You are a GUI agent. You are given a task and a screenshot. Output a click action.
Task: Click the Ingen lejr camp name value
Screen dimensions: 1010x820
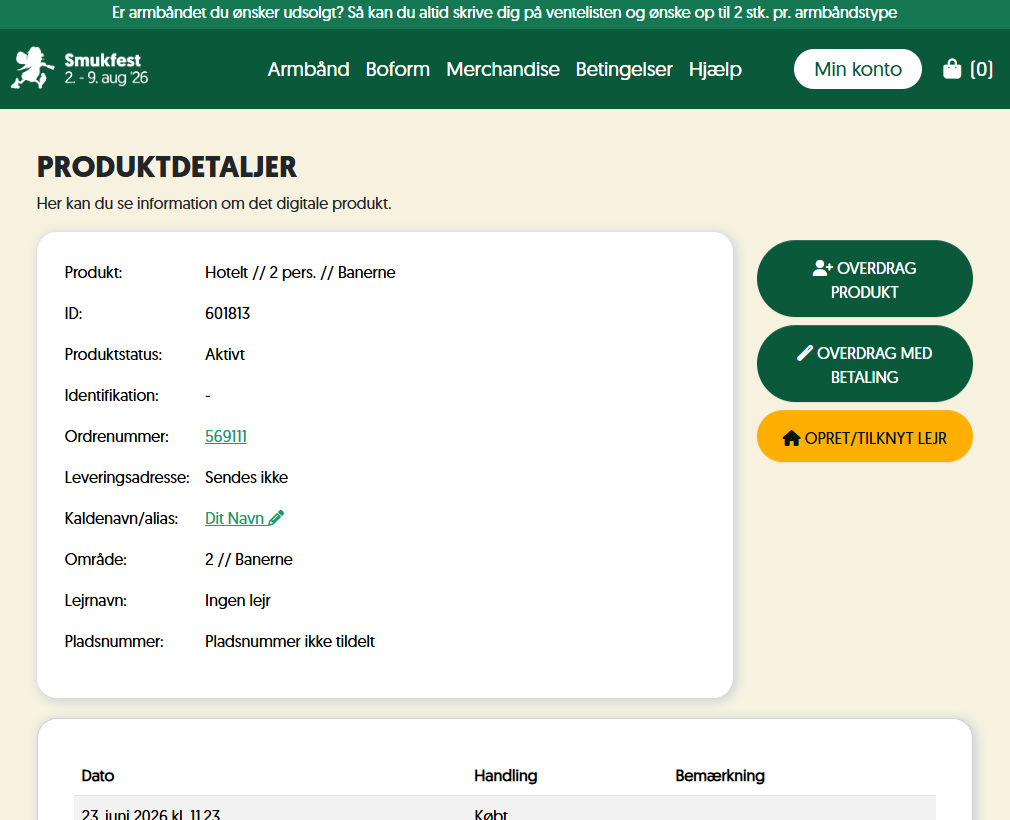(x=238, y=600)
